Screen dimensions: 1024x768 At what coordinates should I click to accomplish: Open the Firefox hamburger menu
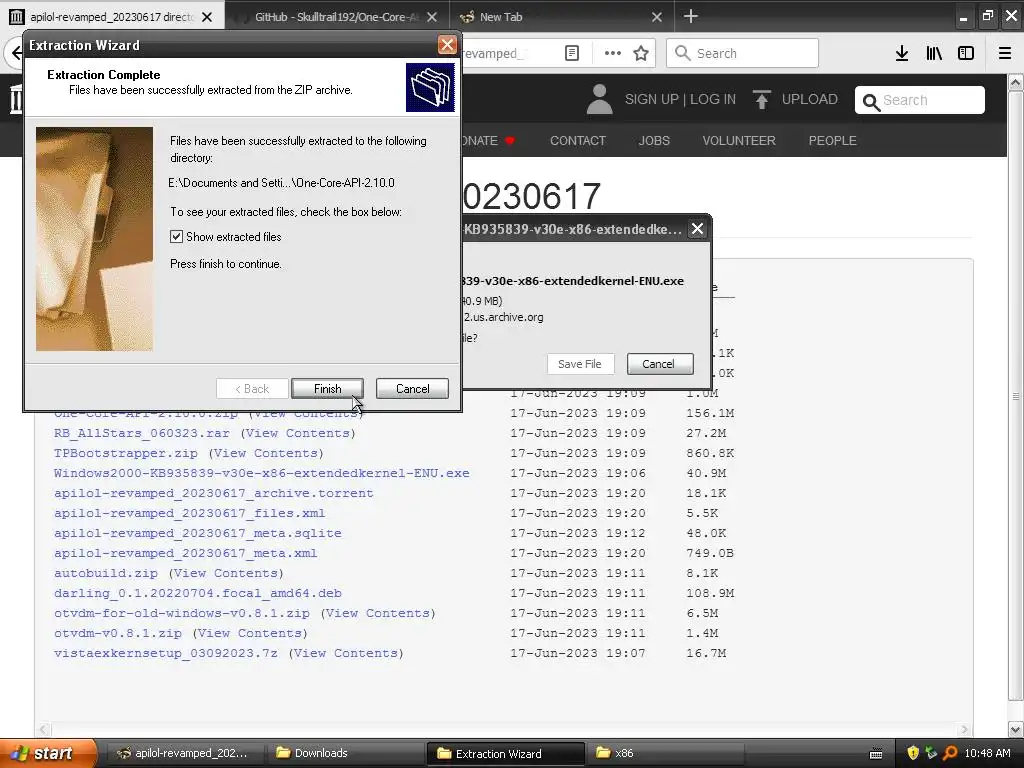(x=1005, y=54)
